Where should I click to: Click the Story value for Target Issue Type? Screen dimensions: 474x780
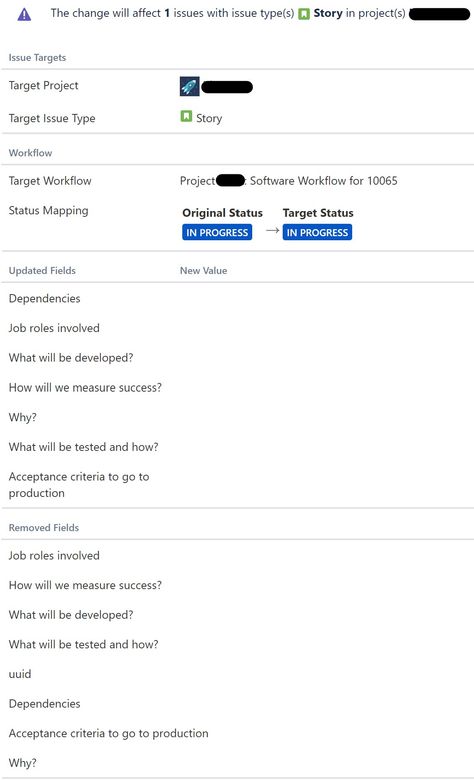click(209, 118)
